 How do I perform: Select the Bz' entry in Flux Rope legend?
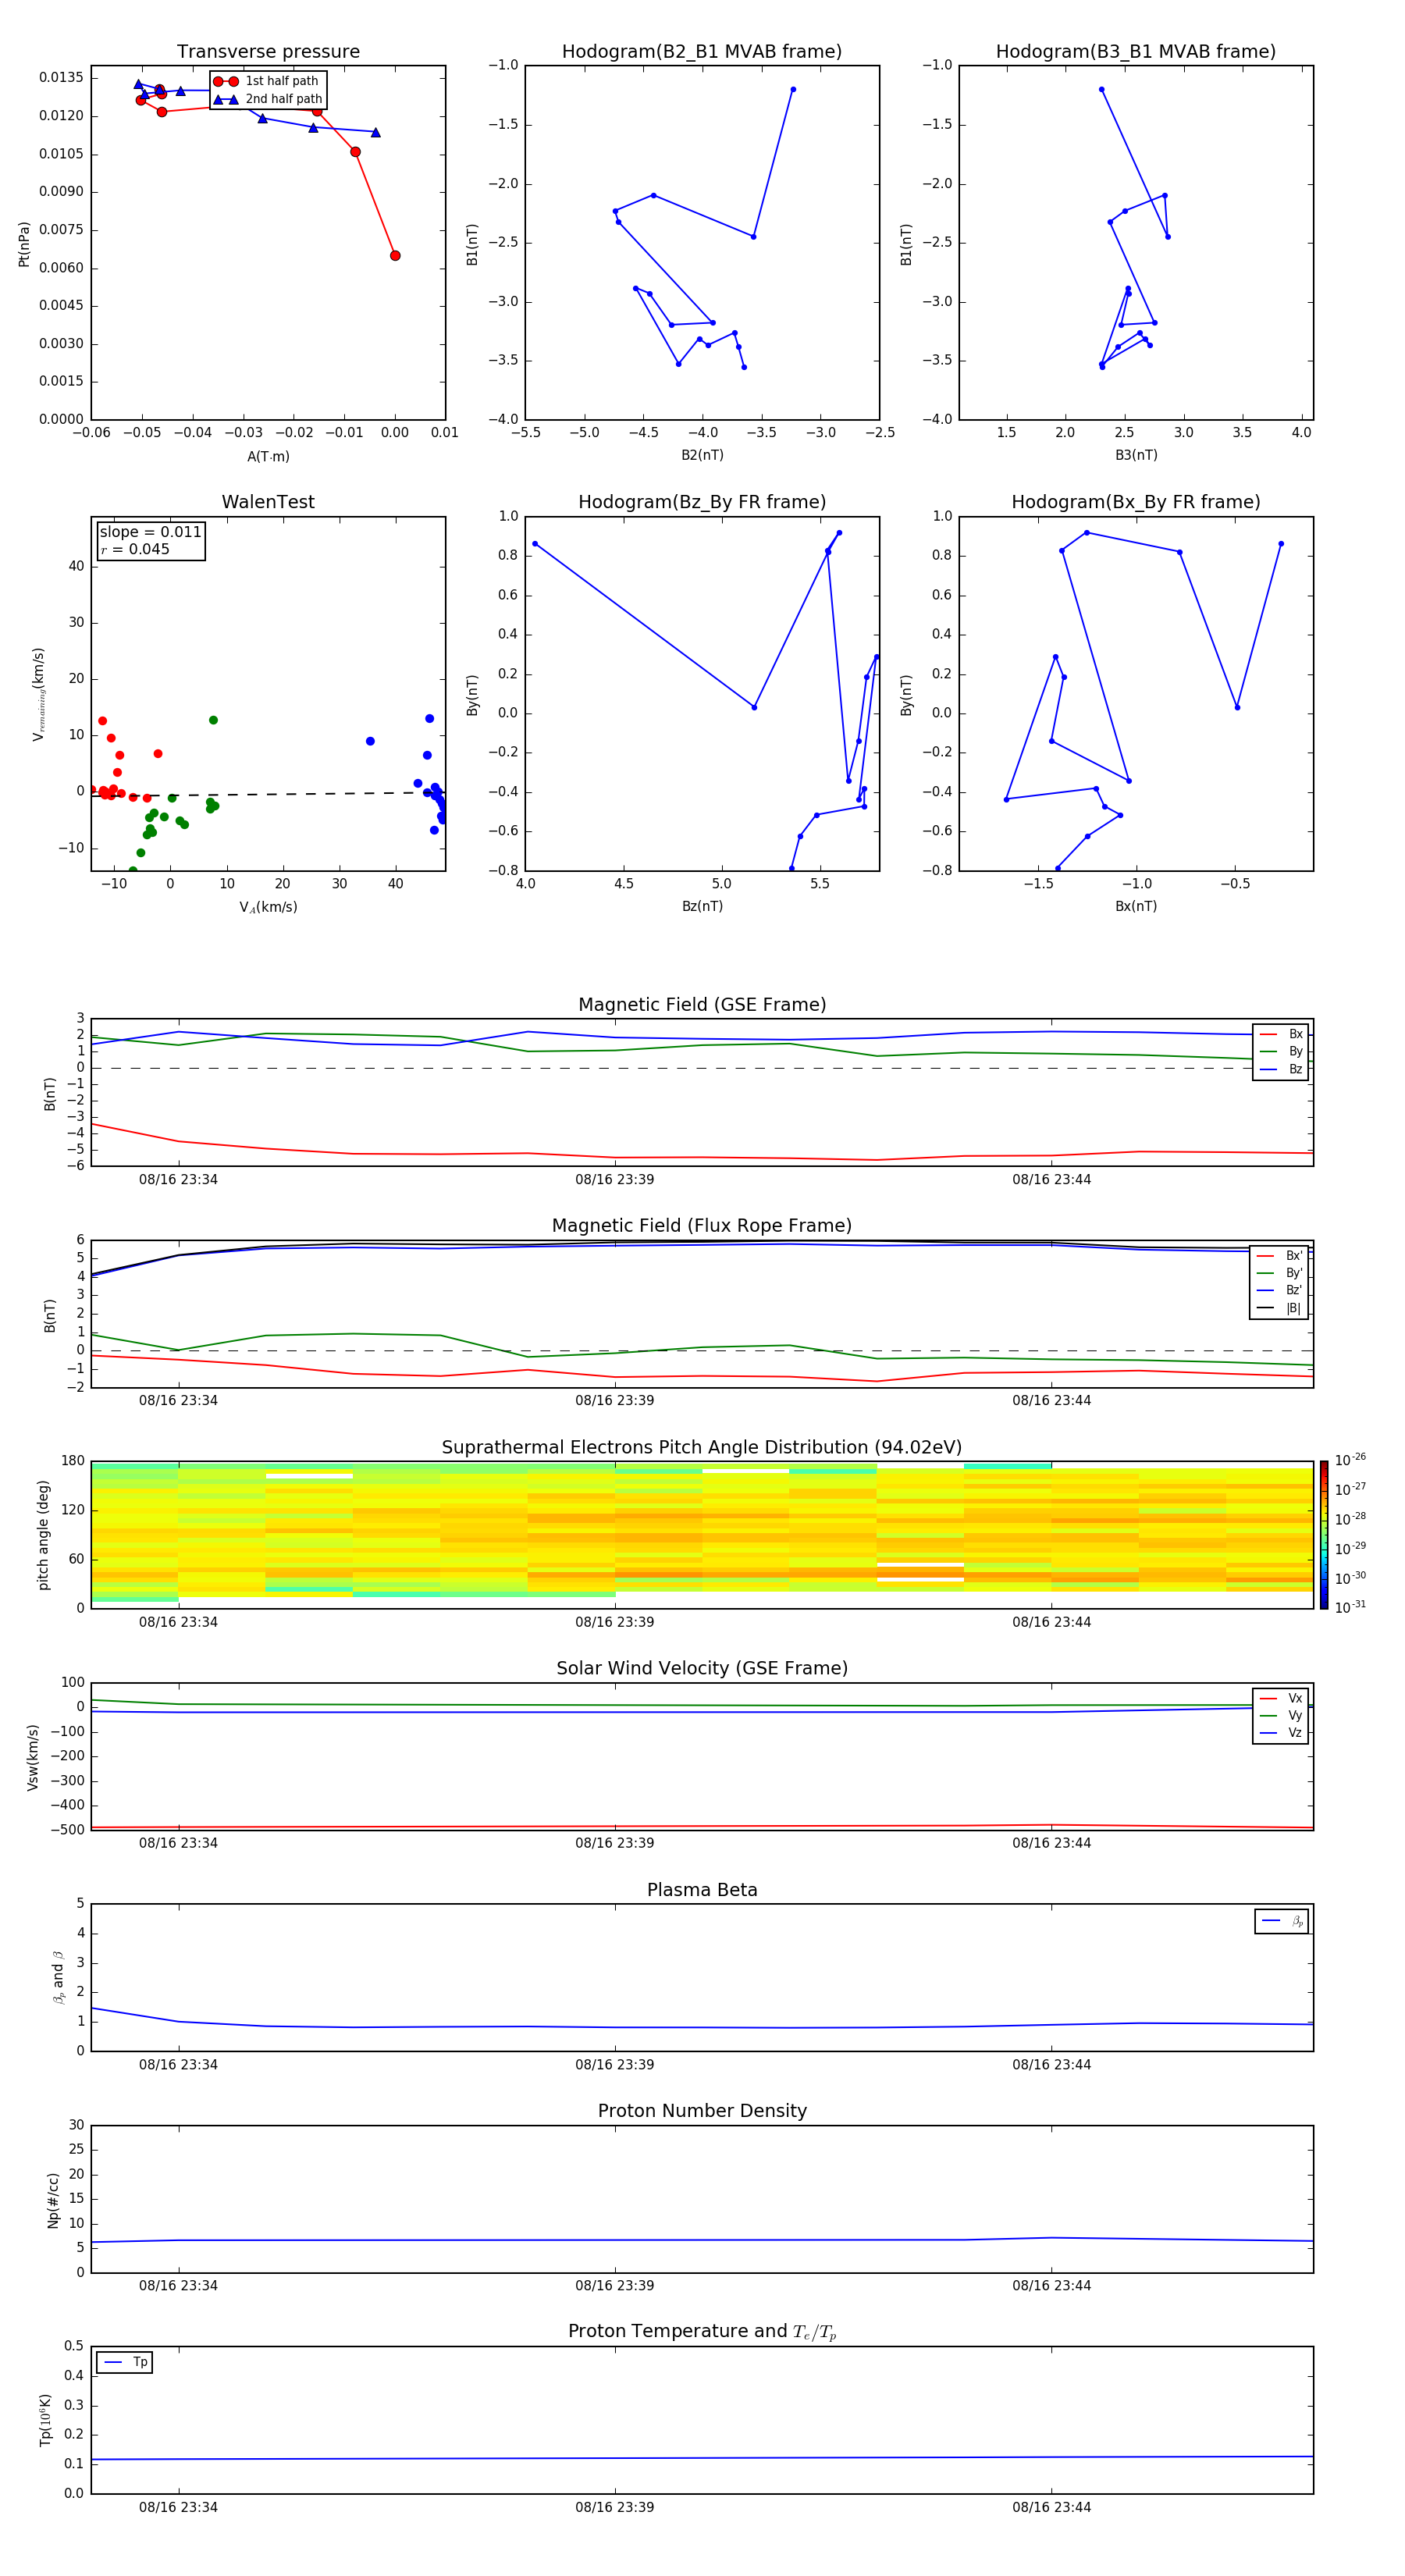(1280, 1290)
